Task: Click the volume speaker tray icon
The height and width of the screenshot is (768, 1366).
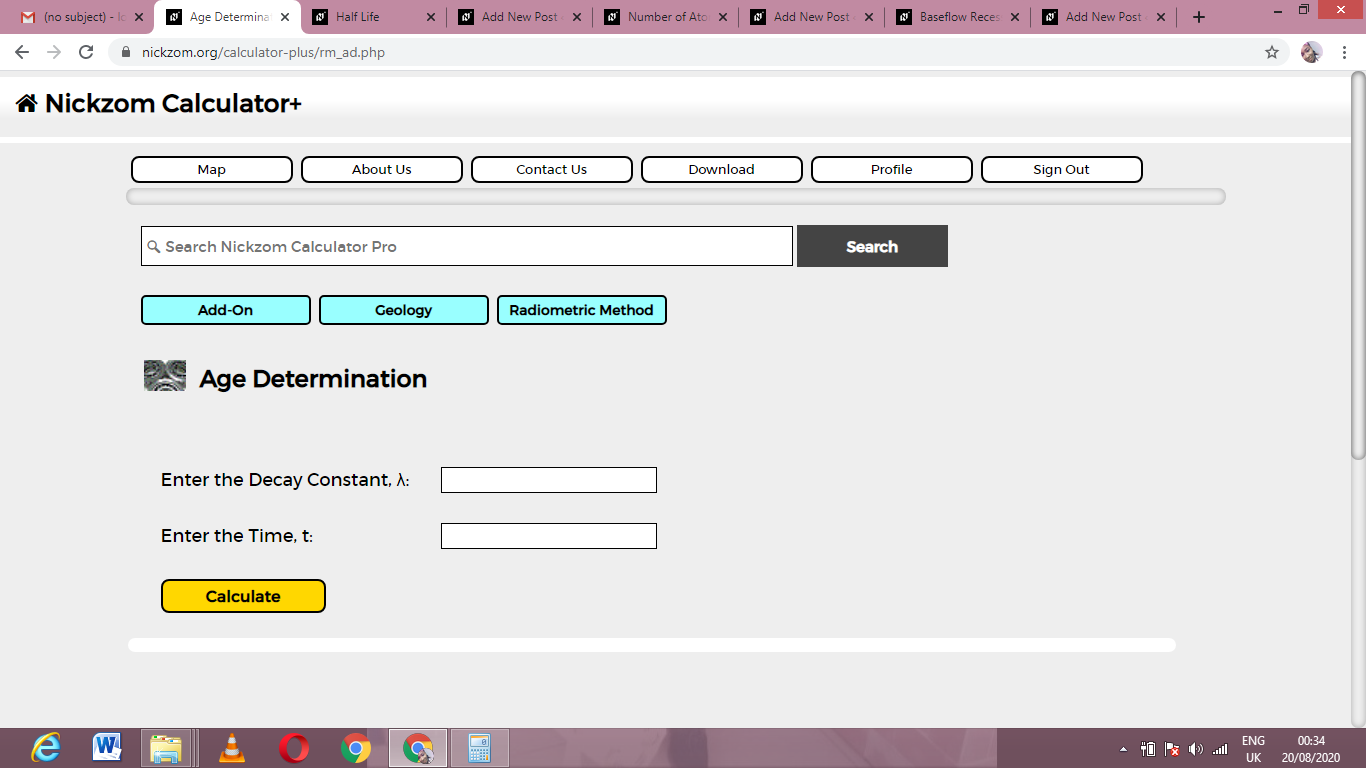Action: (x=1196, y=749)
